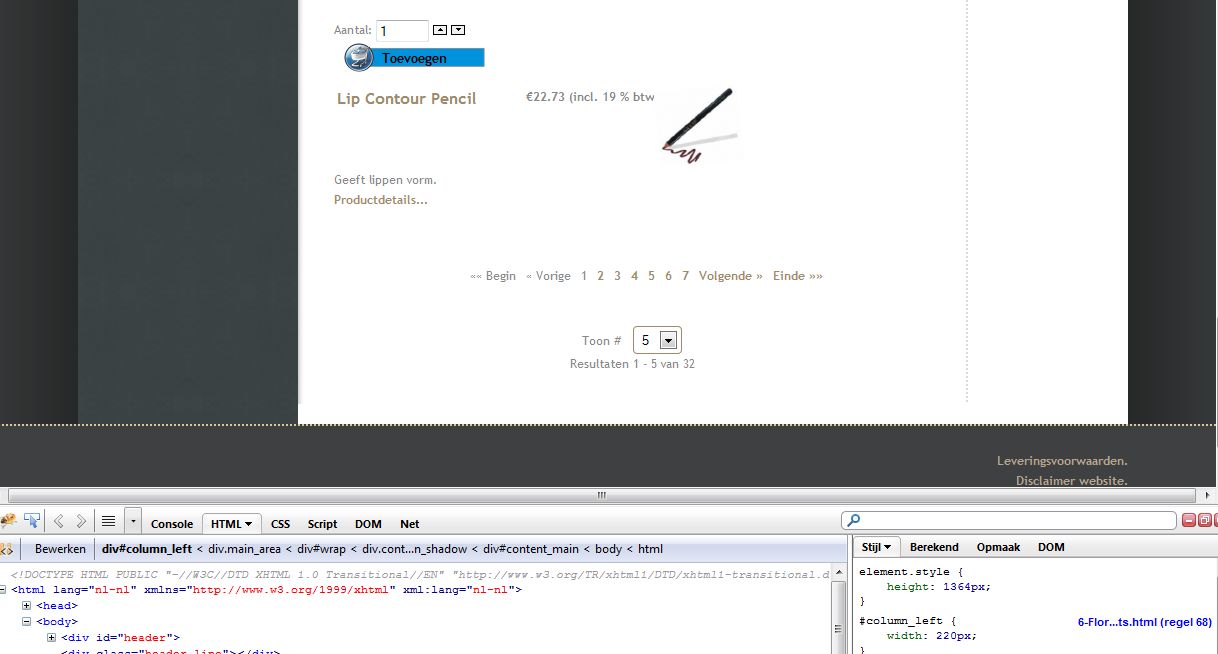This screenshot has height=654, width=1218.
Task: Go forward with Firebug's right arrow
Action: (81, 521)
